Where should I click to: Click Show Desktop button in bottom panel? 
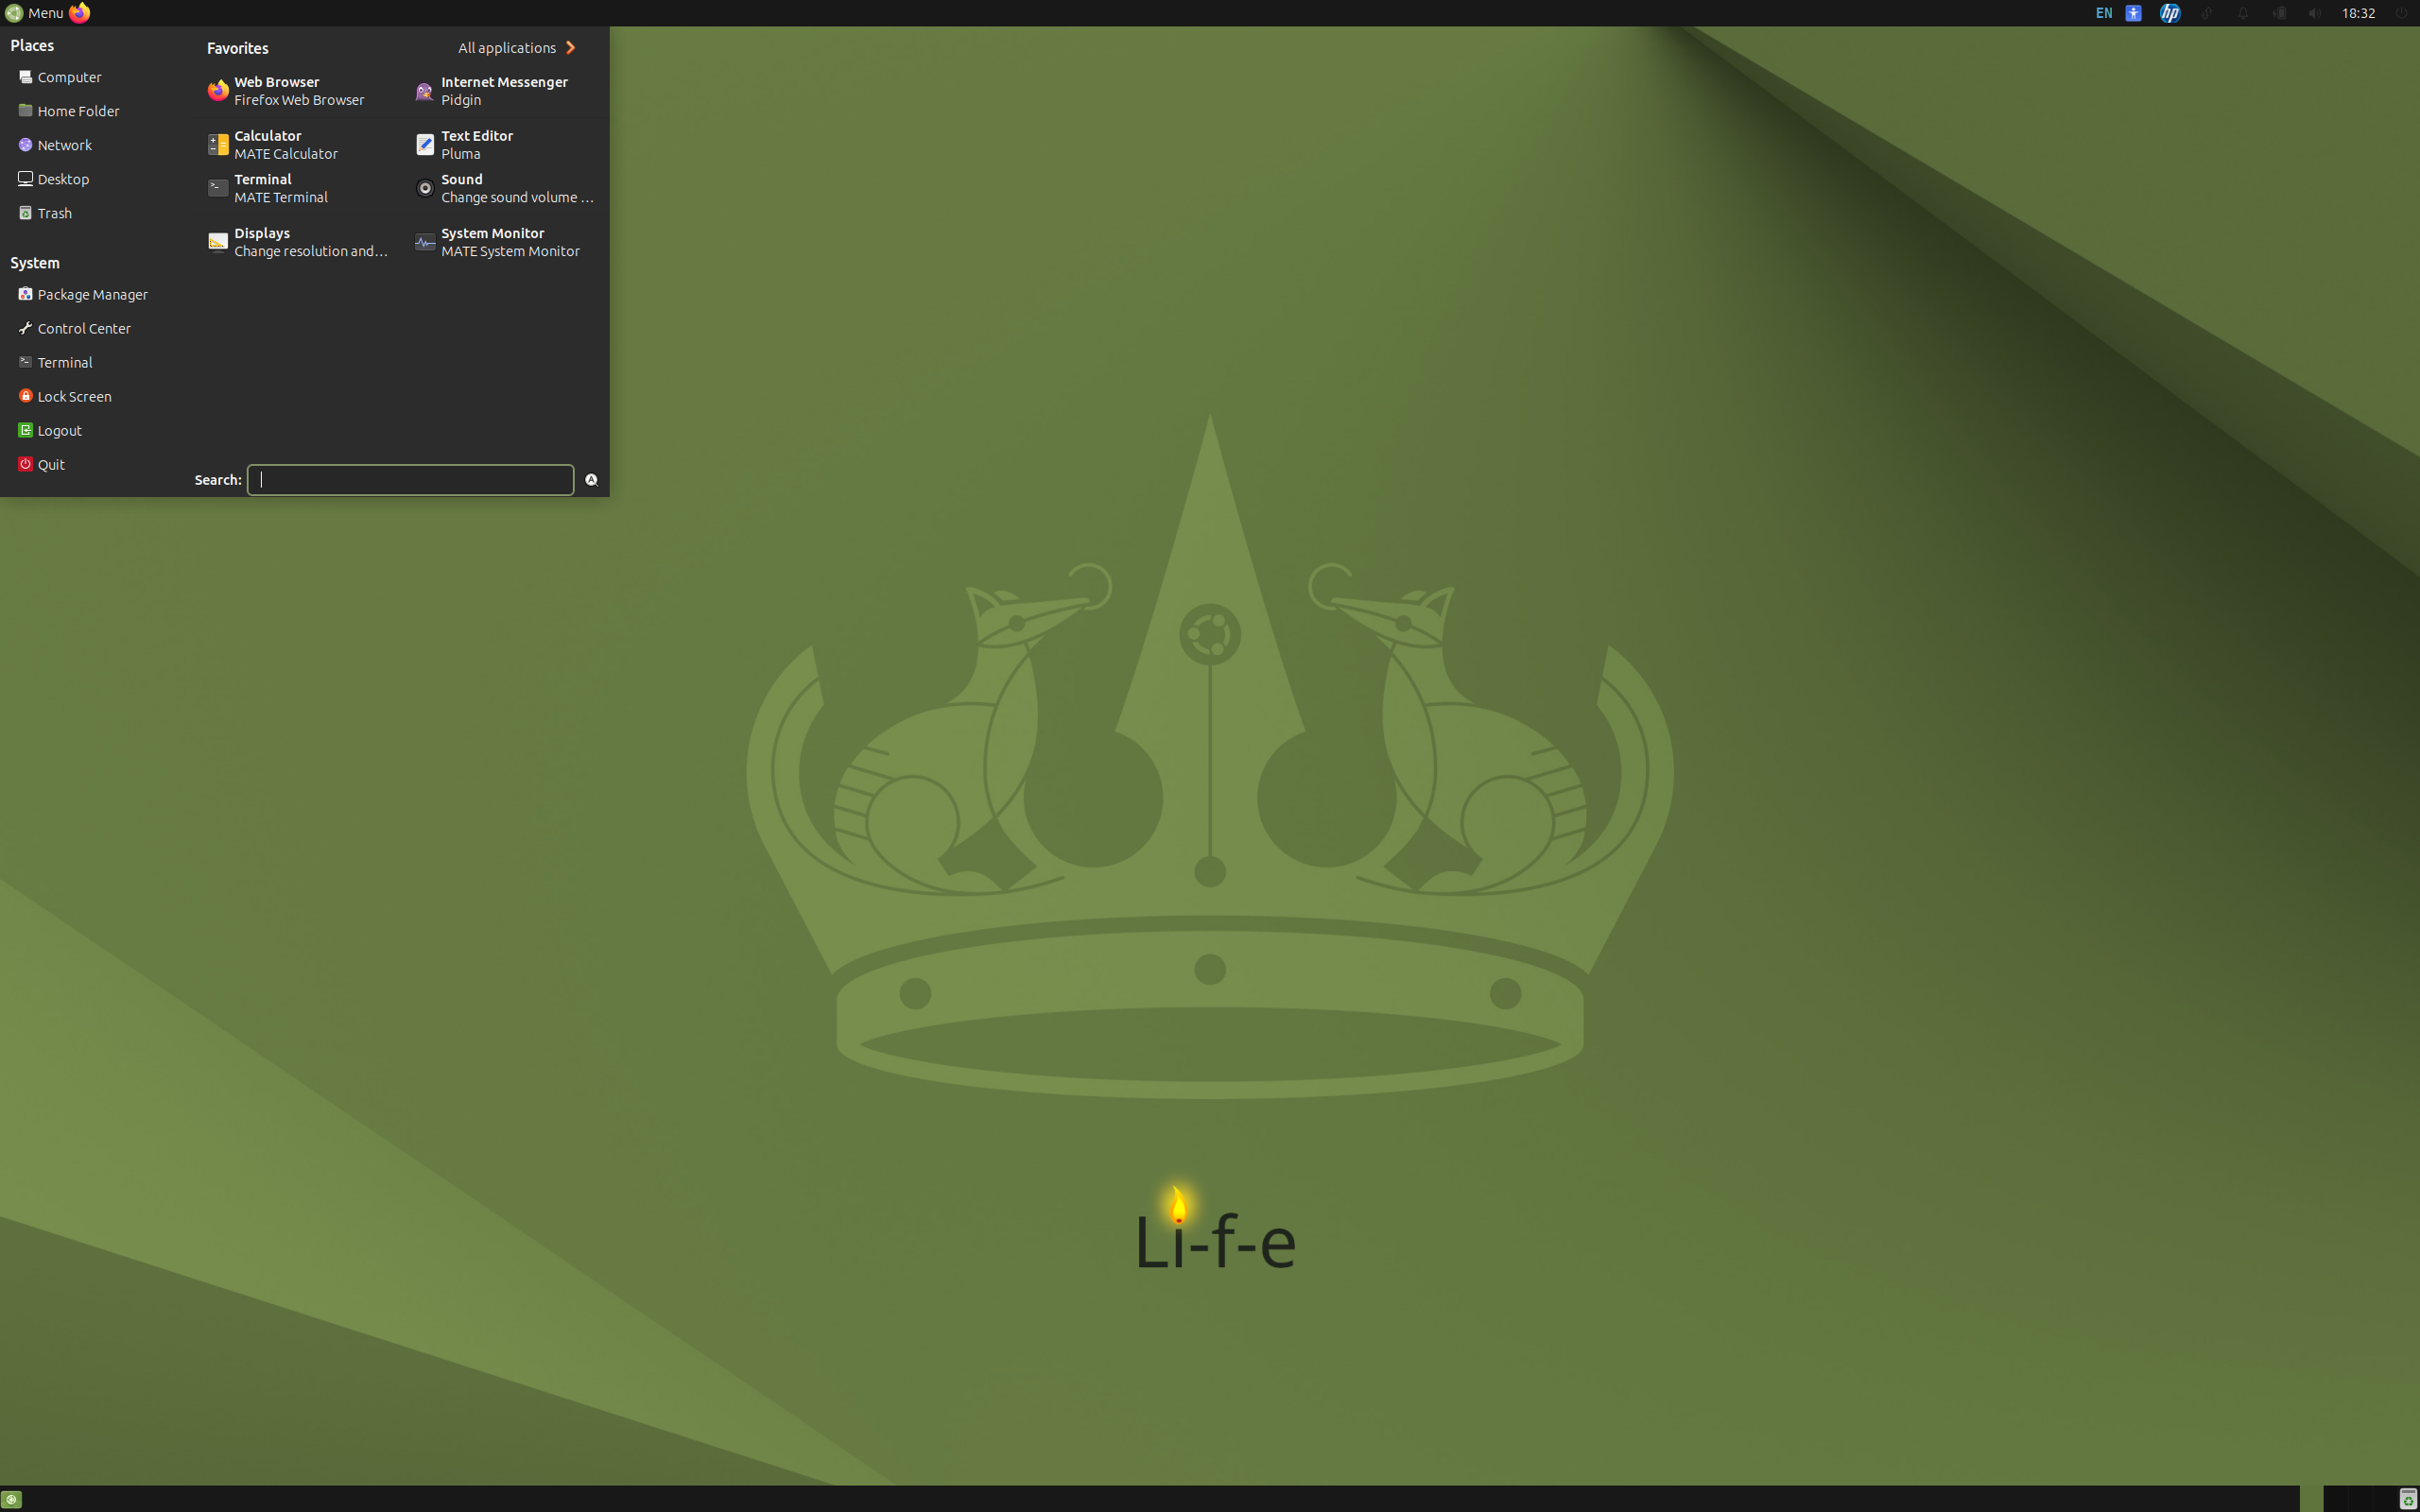click(11, 1499)
